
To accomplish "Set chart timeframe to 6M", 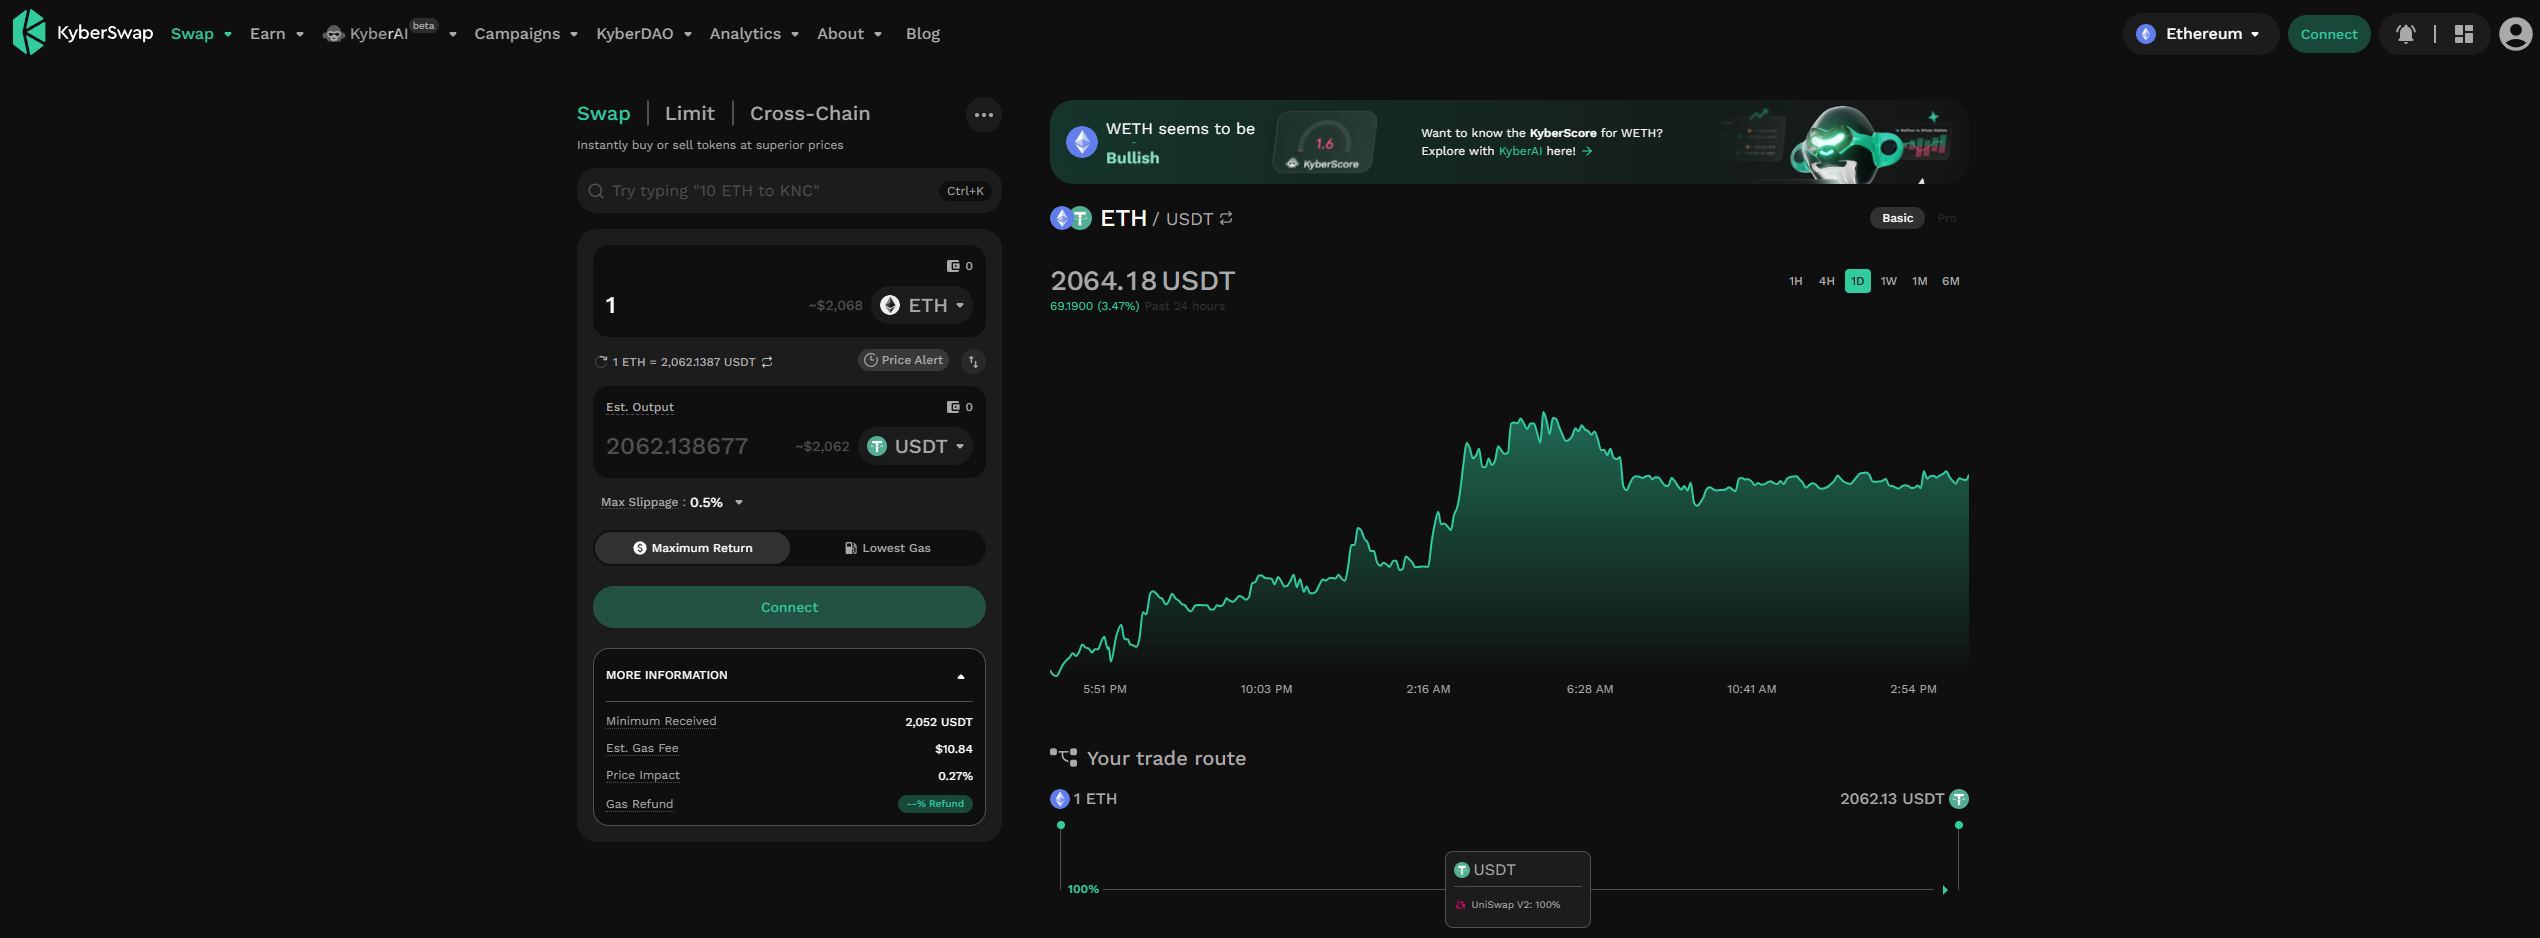I will coord(1950,281).
